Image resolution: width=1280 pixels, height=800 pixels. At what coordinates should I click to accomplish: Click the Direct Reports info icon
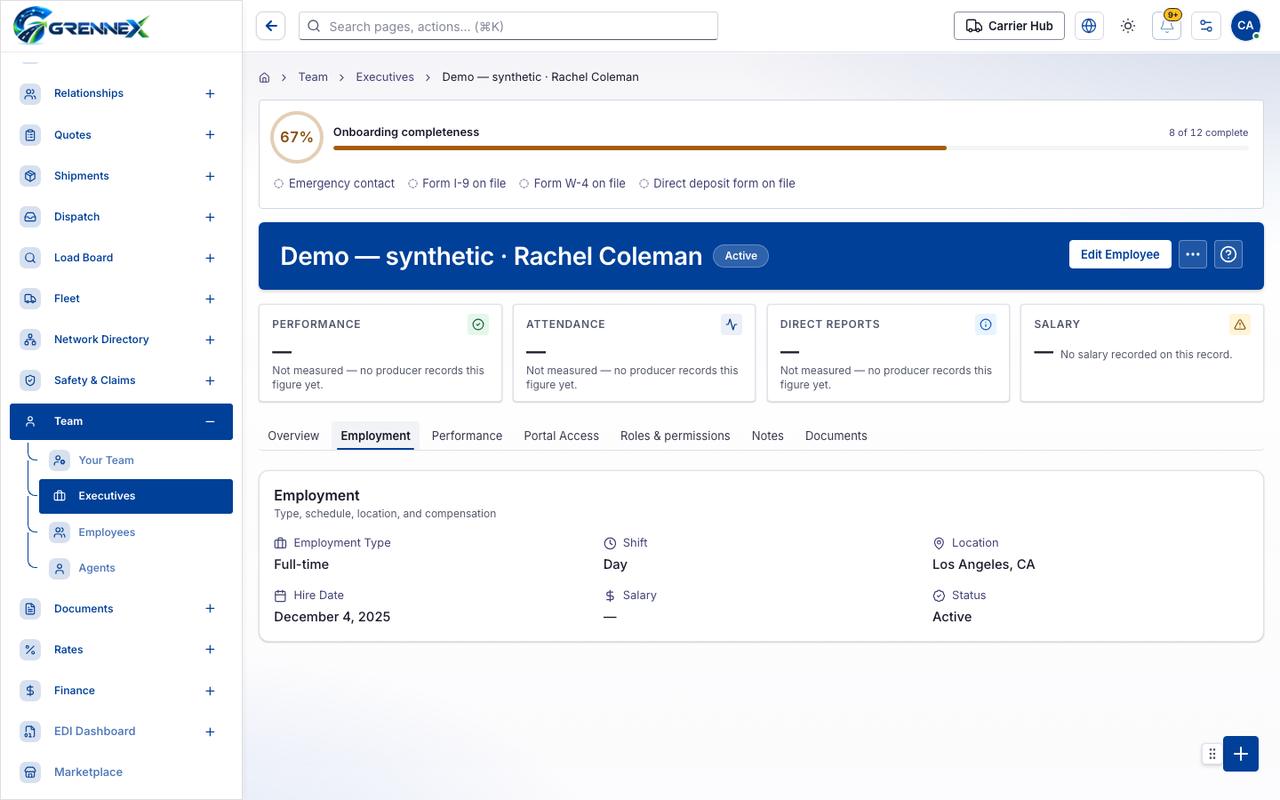986,324
